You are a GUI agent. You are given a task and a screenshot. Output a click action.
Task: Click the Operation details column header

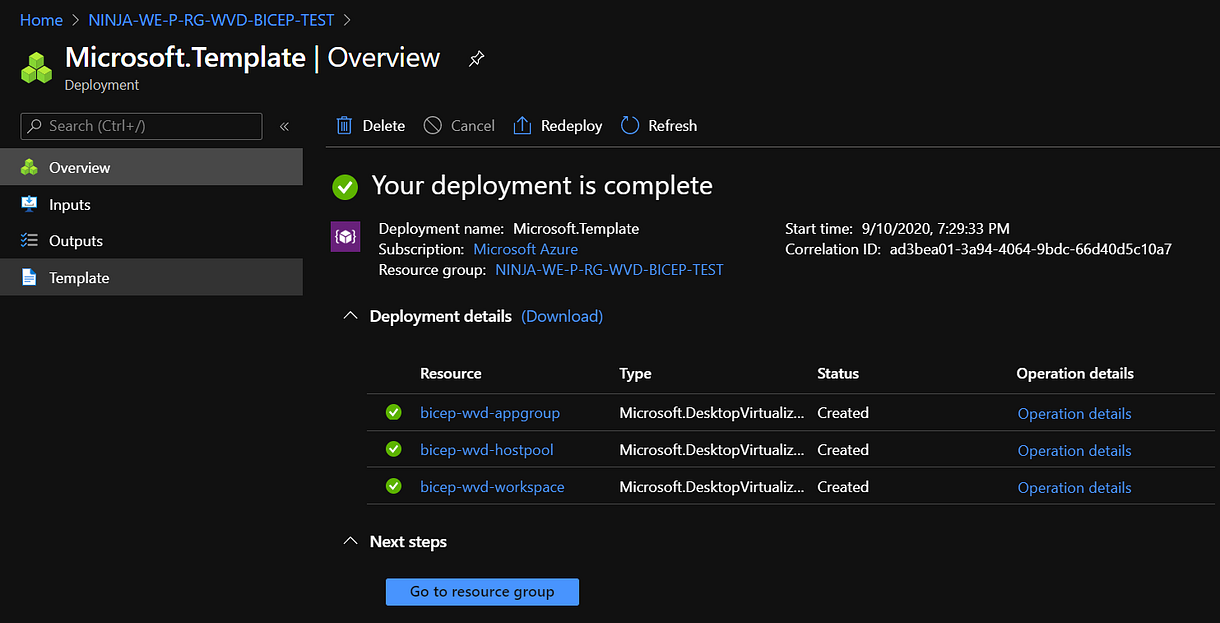coord(1075,373)
